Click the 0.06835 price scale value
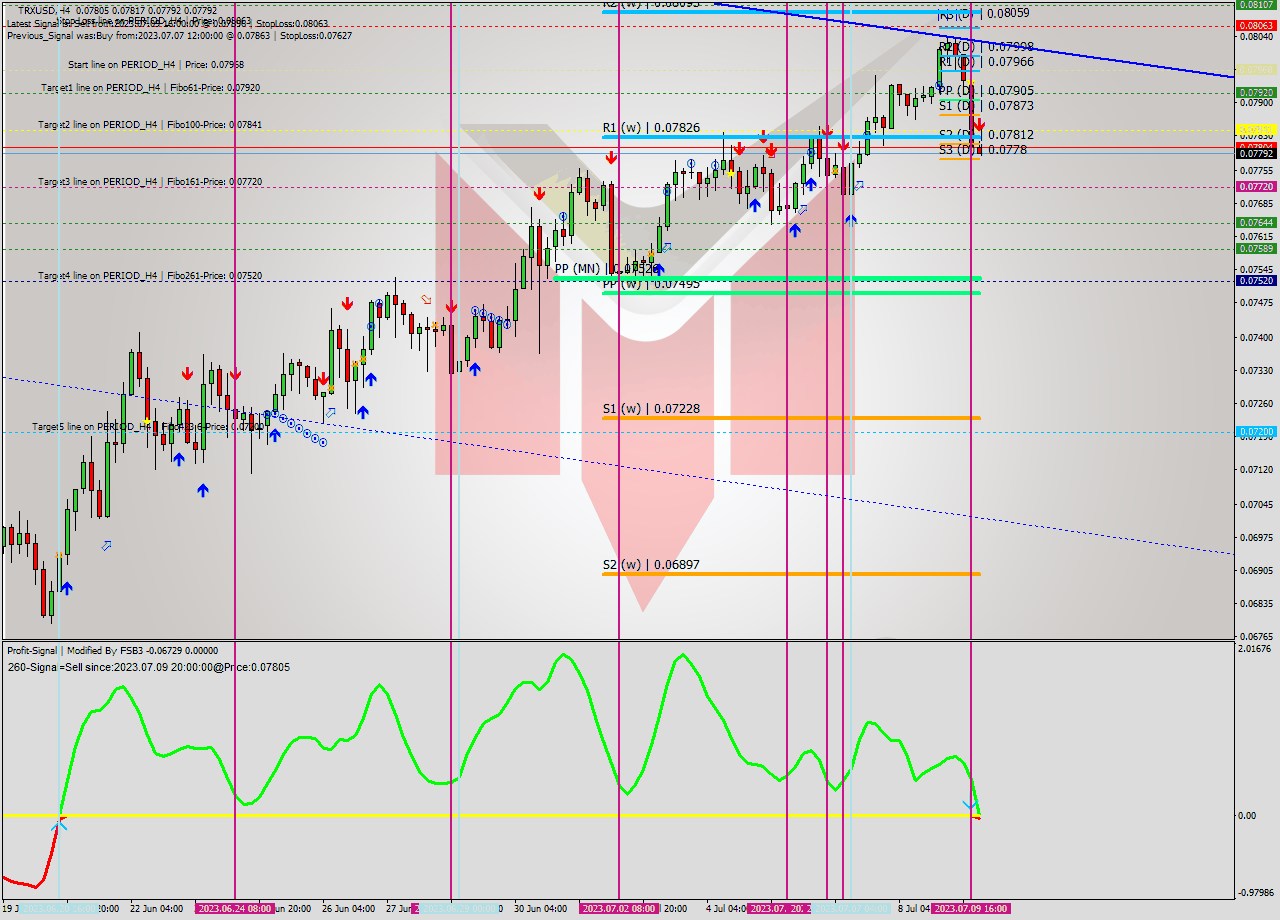The width and height of the screenshot is (1280, 920). coord(1257,604)
